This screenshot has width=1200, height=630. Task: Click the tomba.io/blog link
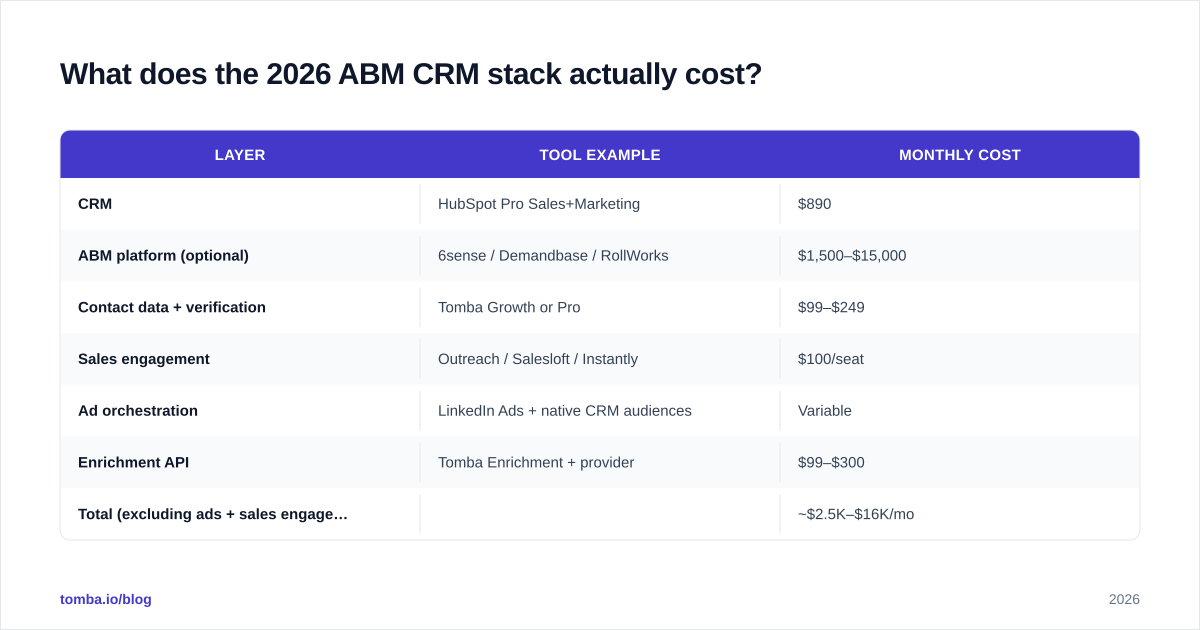point(106,599)
